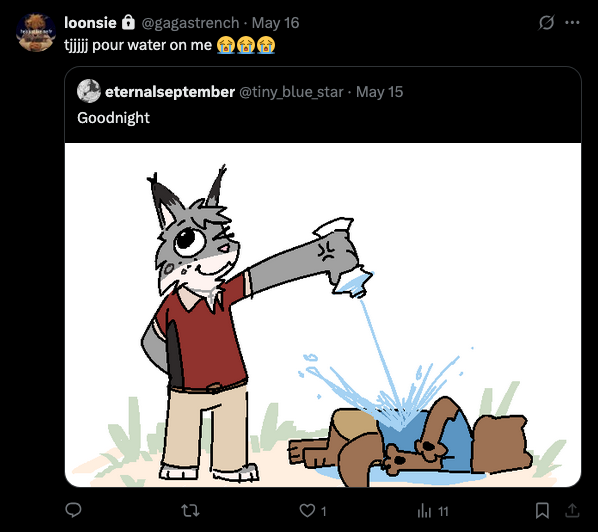
Task: Like the post with the heart icon
Action: [x=307, y=510]
